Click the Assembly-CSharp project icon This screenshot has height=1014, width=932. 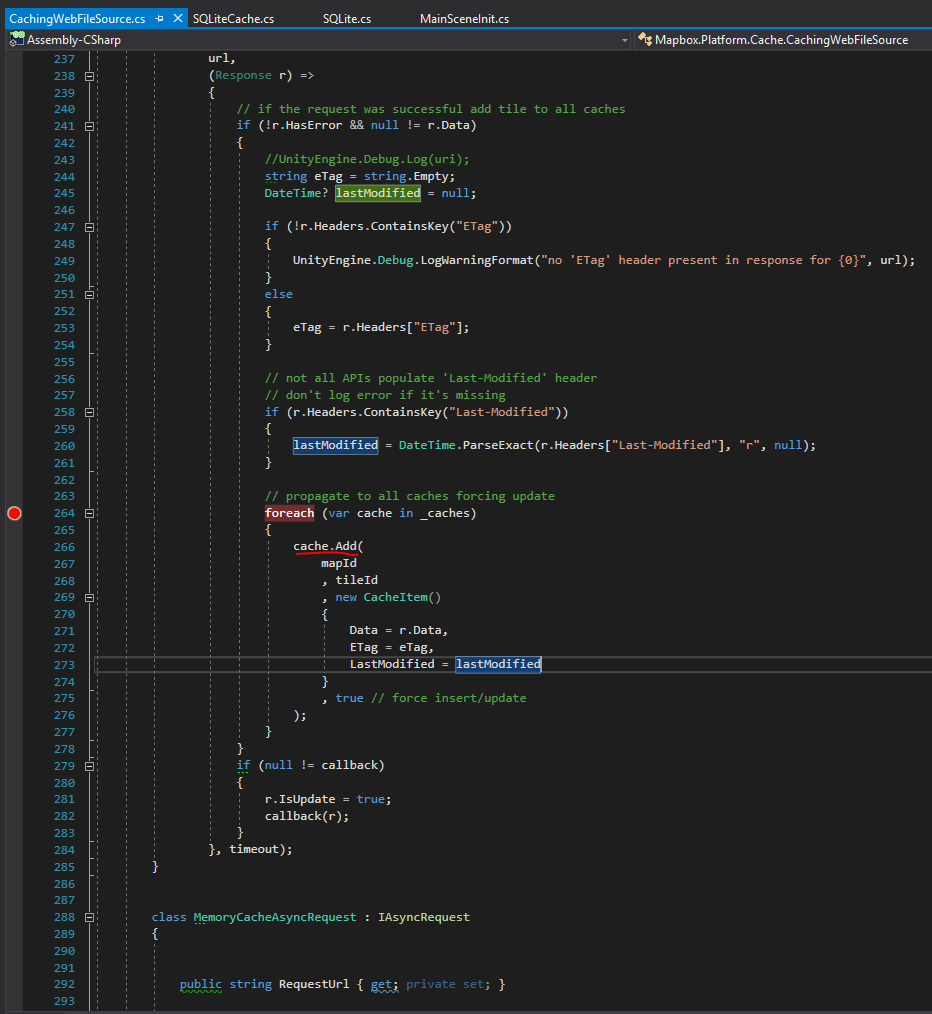[16, 39]
